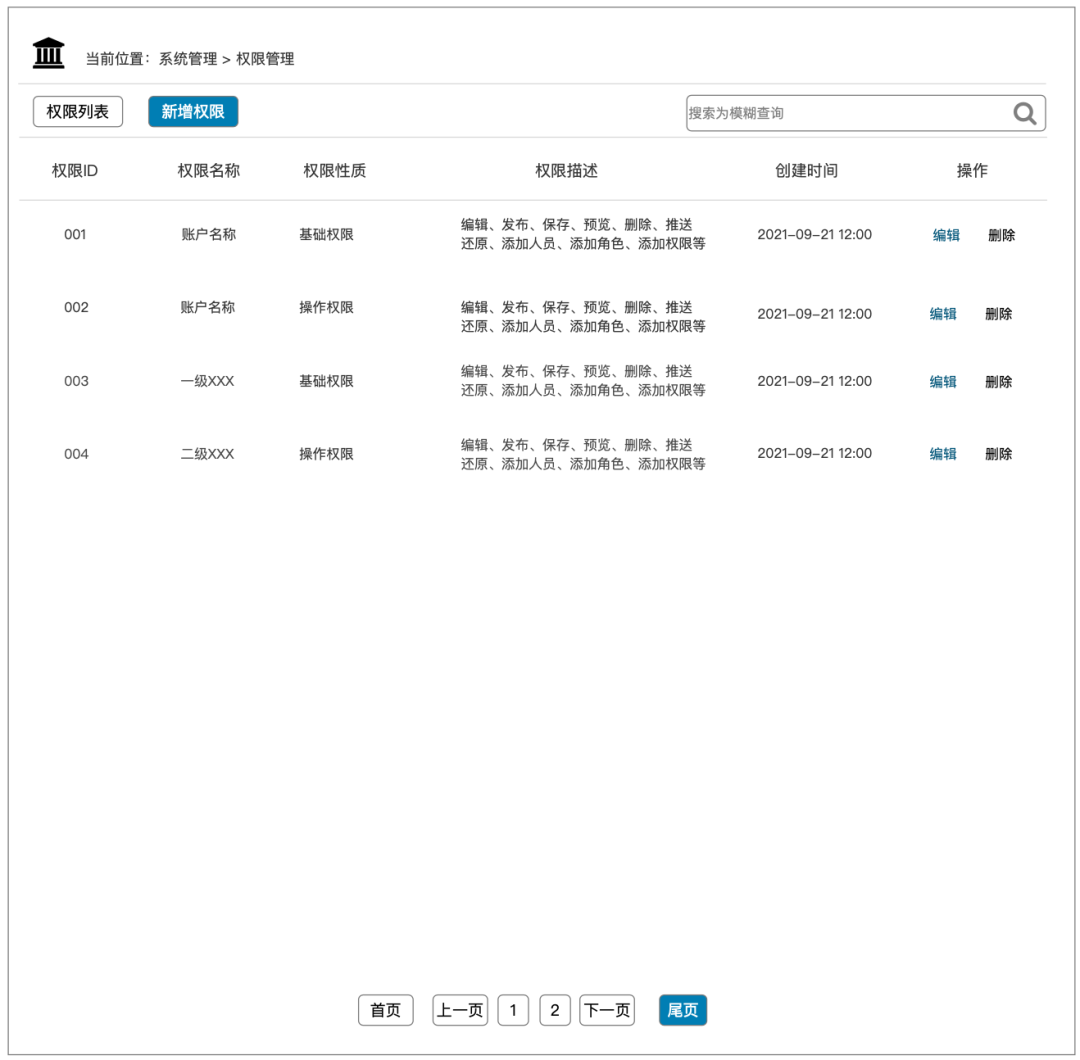Image resolution: width=1080 pixels, height=1060 pixels.
Task: Edit permission row 002
Action: click(943, 314)
